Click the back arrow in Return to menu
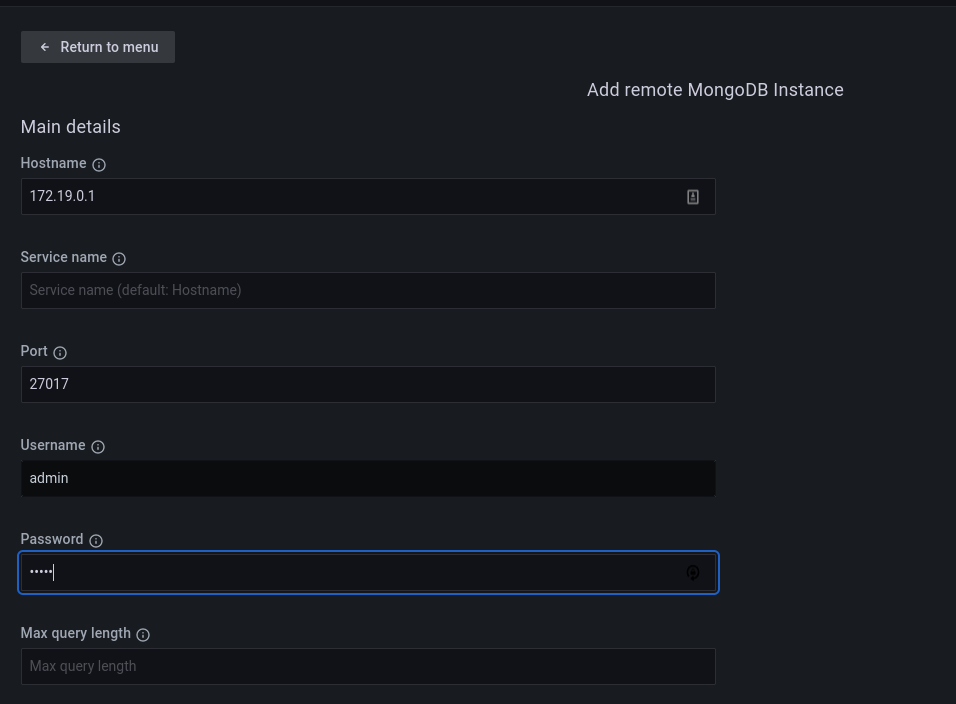Image resolution: width=956 pixels, height=704 pixels. pos(44,46)
